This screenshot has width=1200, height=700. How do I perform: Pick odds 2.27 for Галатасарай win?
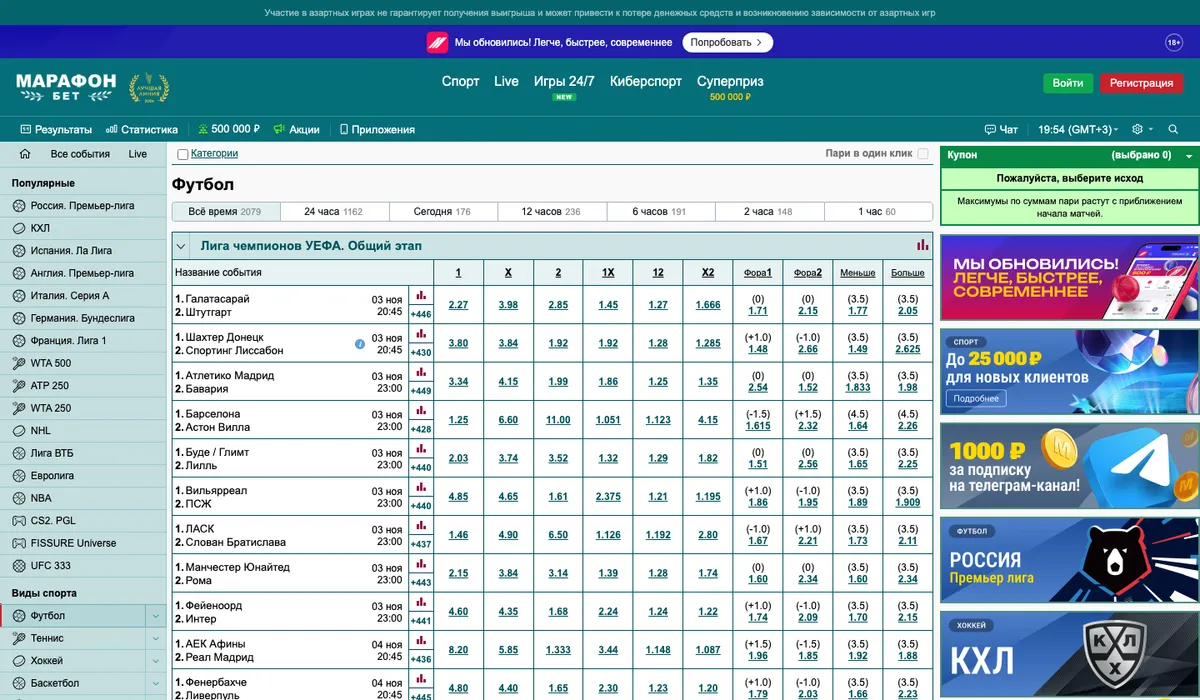[458, 305]
